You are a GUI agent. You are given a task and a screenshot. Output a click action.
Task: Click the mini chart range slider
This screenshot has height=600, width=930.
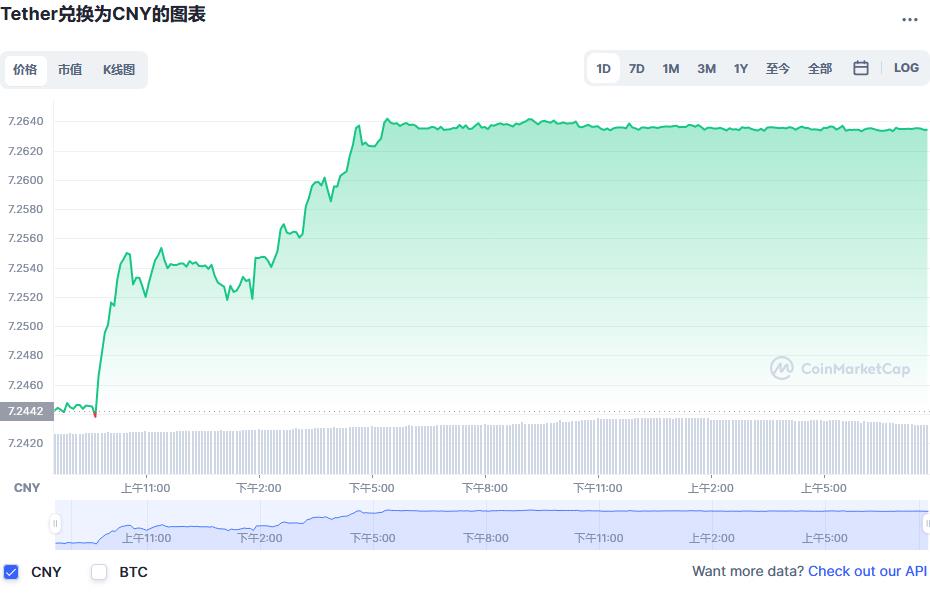490,522
